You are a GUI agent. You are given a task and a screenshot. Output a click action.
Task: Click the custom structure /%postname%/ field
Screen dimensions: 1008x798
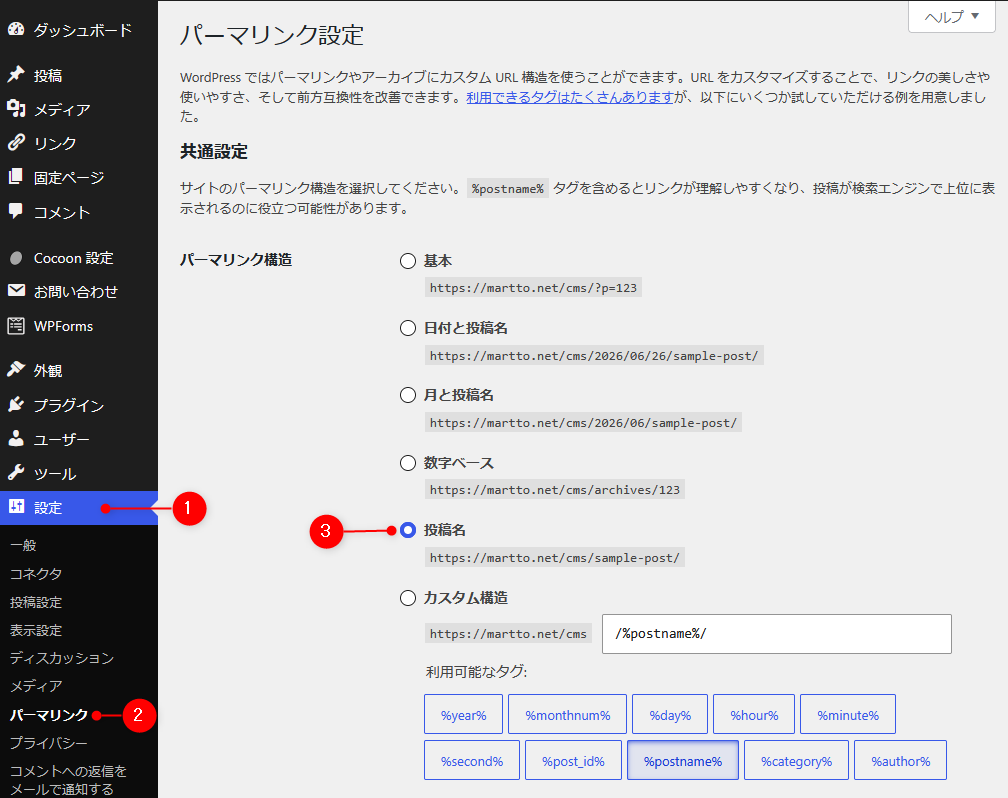(x=777, y=634)
